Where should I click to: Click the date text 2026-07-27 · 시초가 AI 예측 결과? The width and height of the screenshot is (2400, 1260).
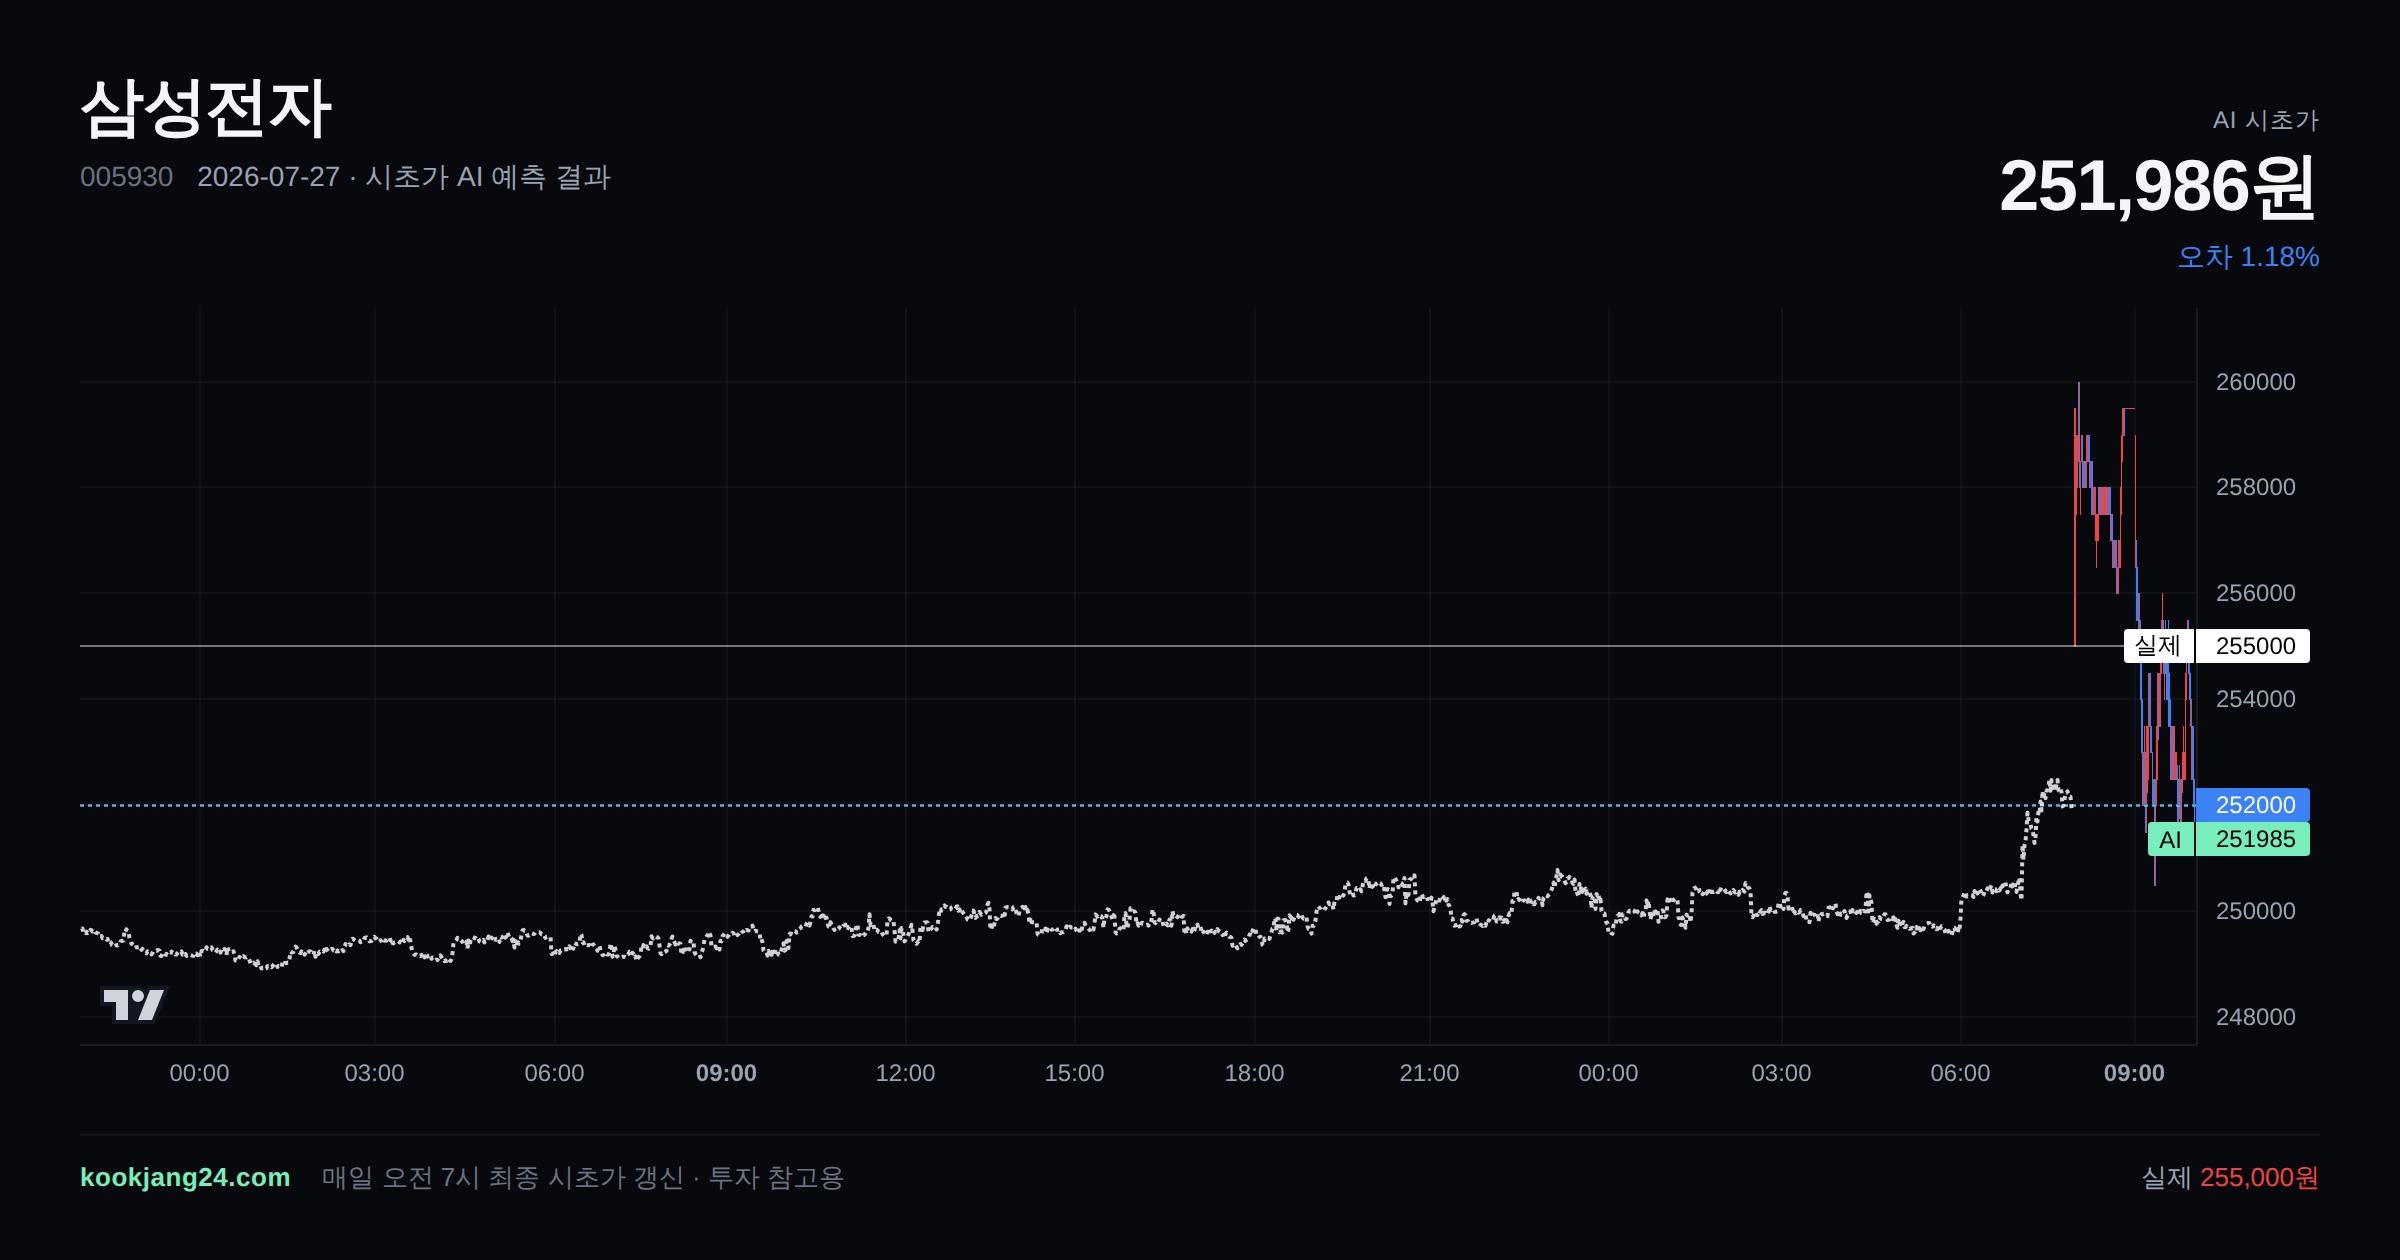pos(404,177)
